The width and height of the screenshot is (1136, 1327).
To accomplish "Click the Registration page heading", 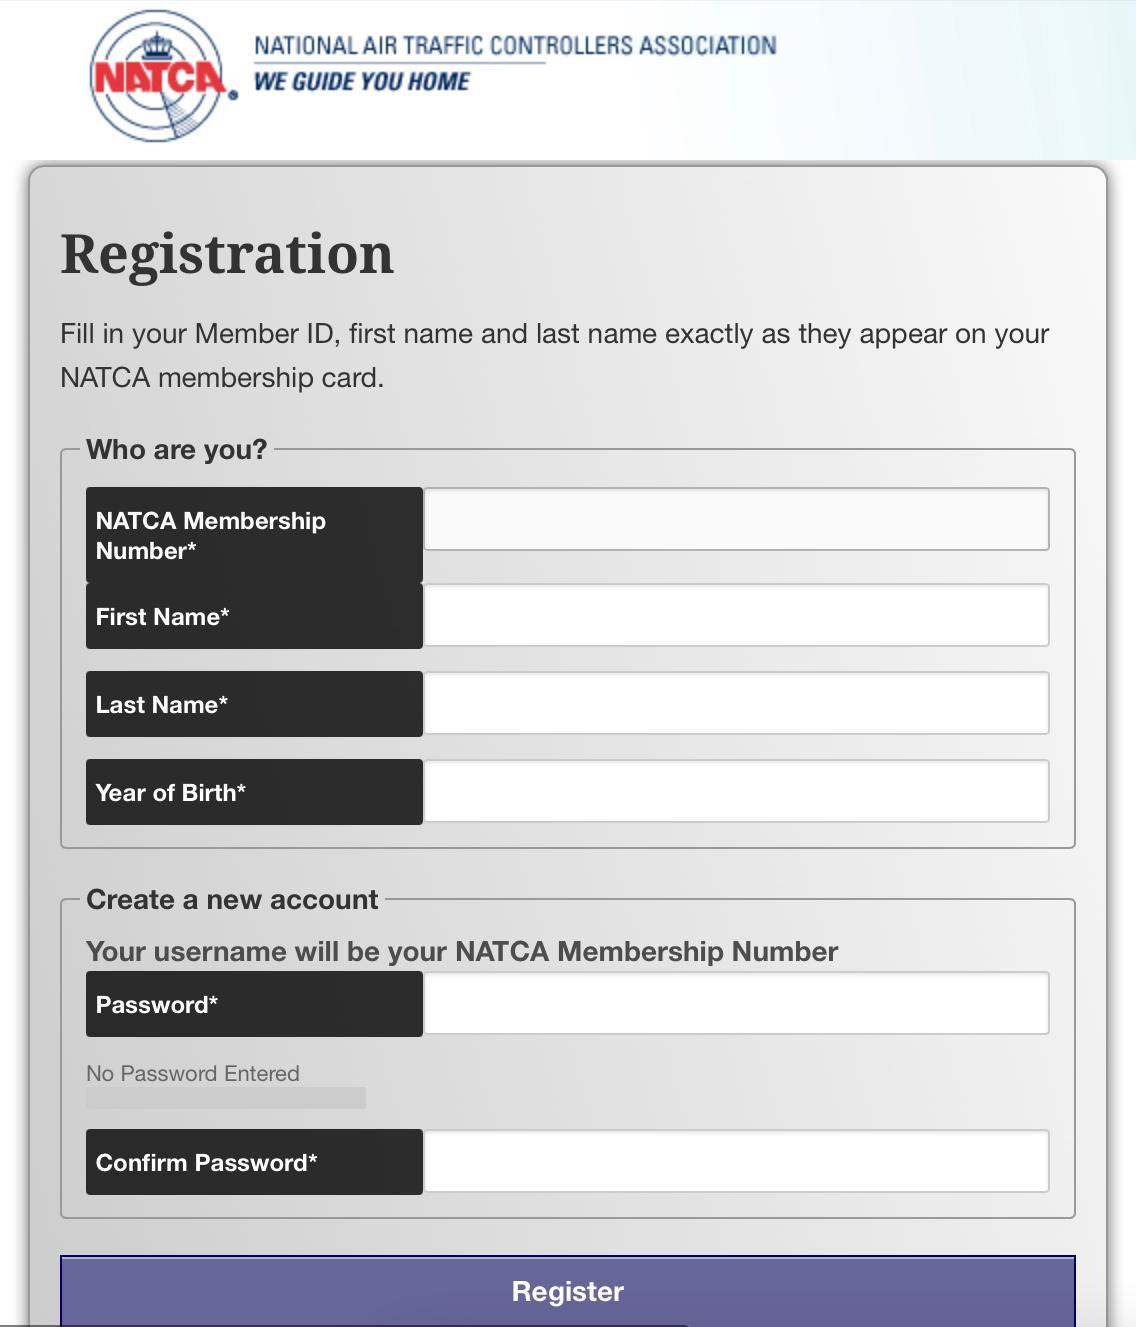I will pos(227,254).
